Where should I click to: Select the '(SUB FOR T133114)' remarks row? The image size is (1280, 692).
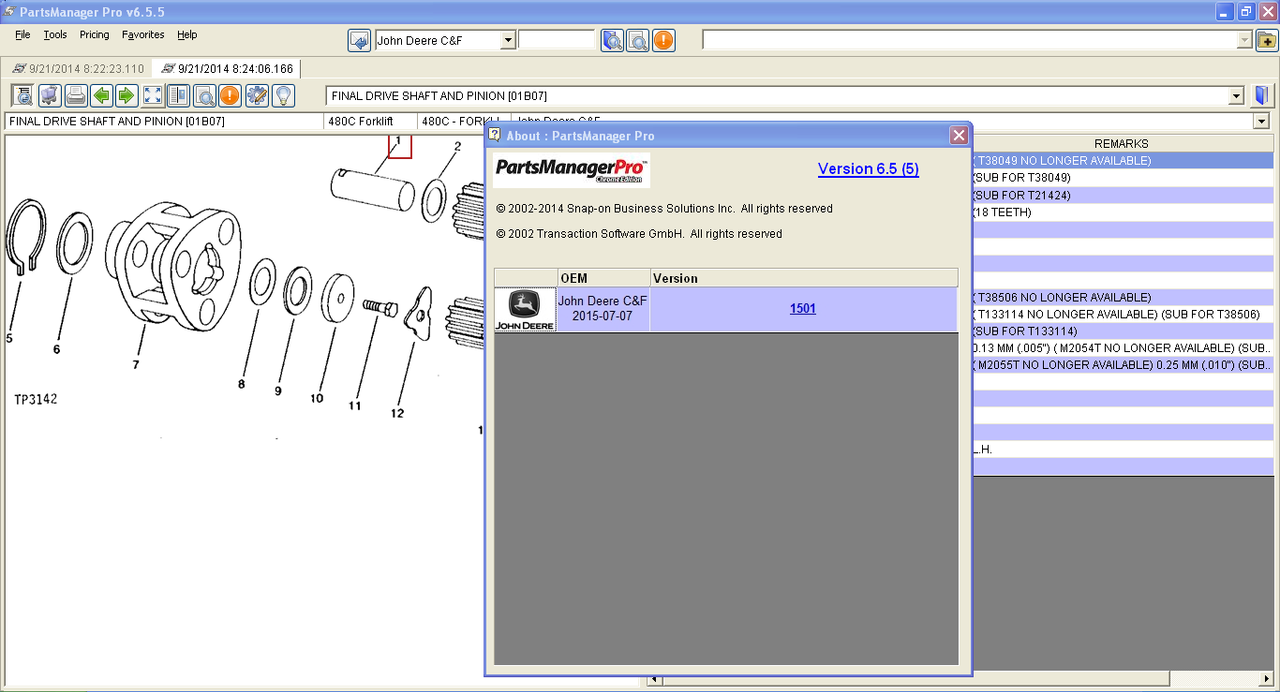(x=1121, y=331)
